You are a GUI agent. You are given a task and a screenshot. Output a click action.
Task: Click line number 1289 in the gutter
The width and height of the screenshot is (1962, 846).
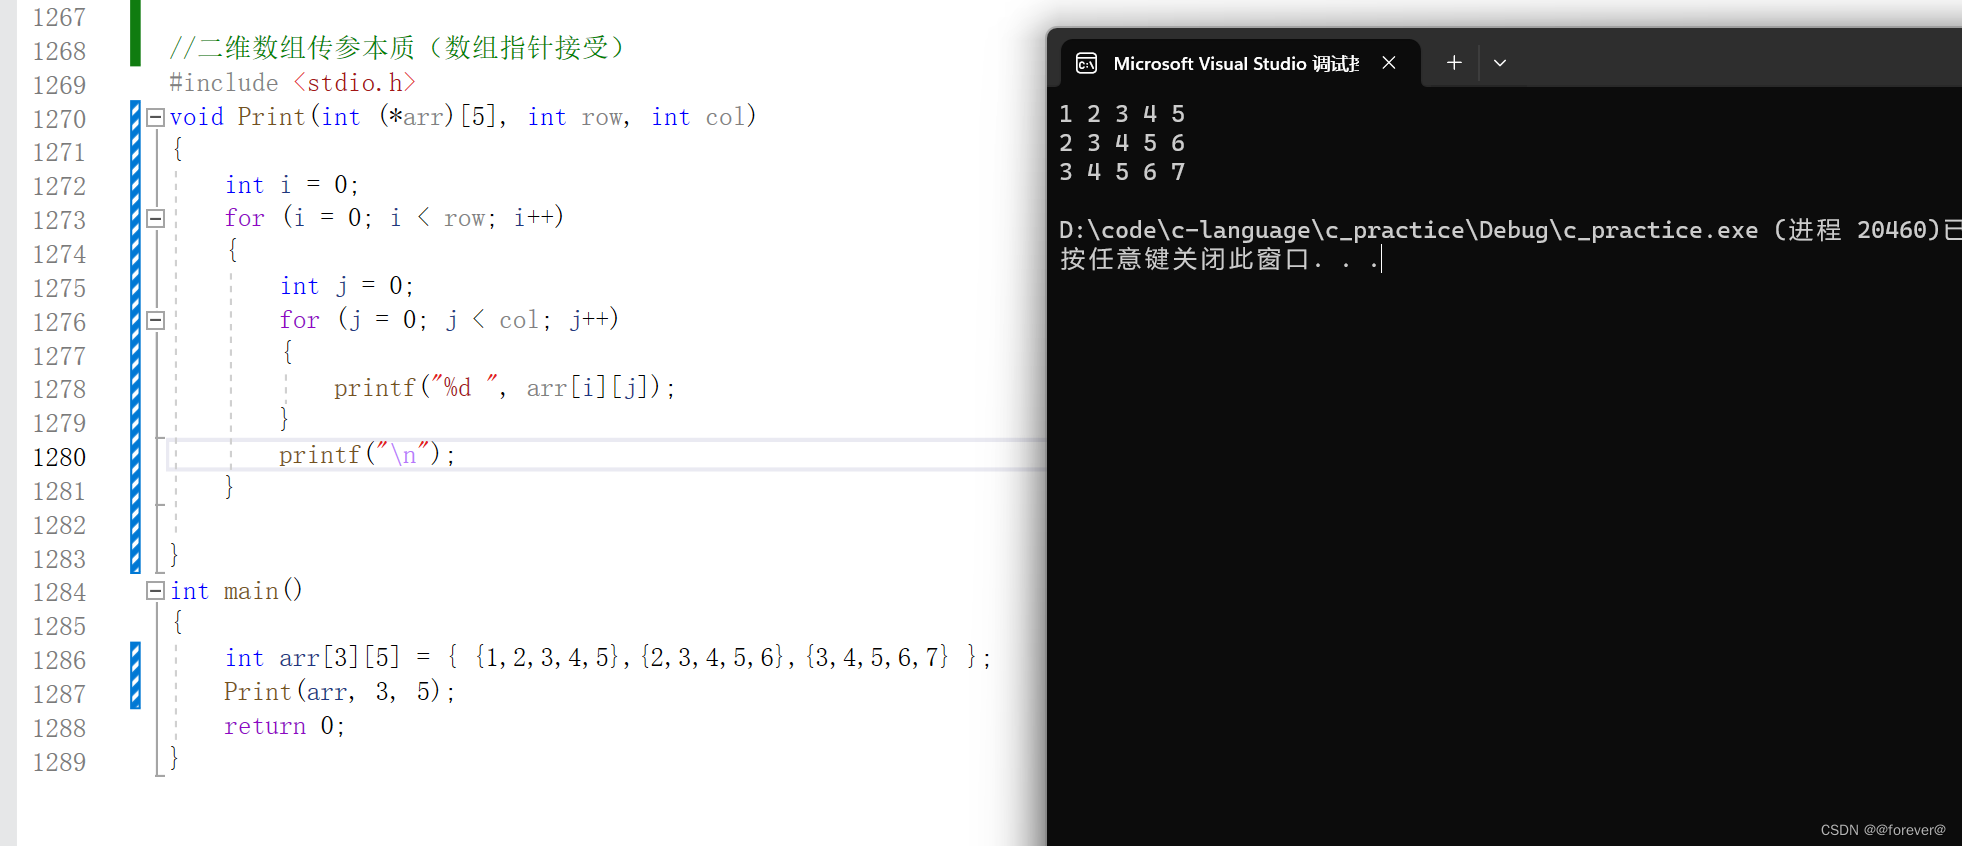[x=60, y=763]
